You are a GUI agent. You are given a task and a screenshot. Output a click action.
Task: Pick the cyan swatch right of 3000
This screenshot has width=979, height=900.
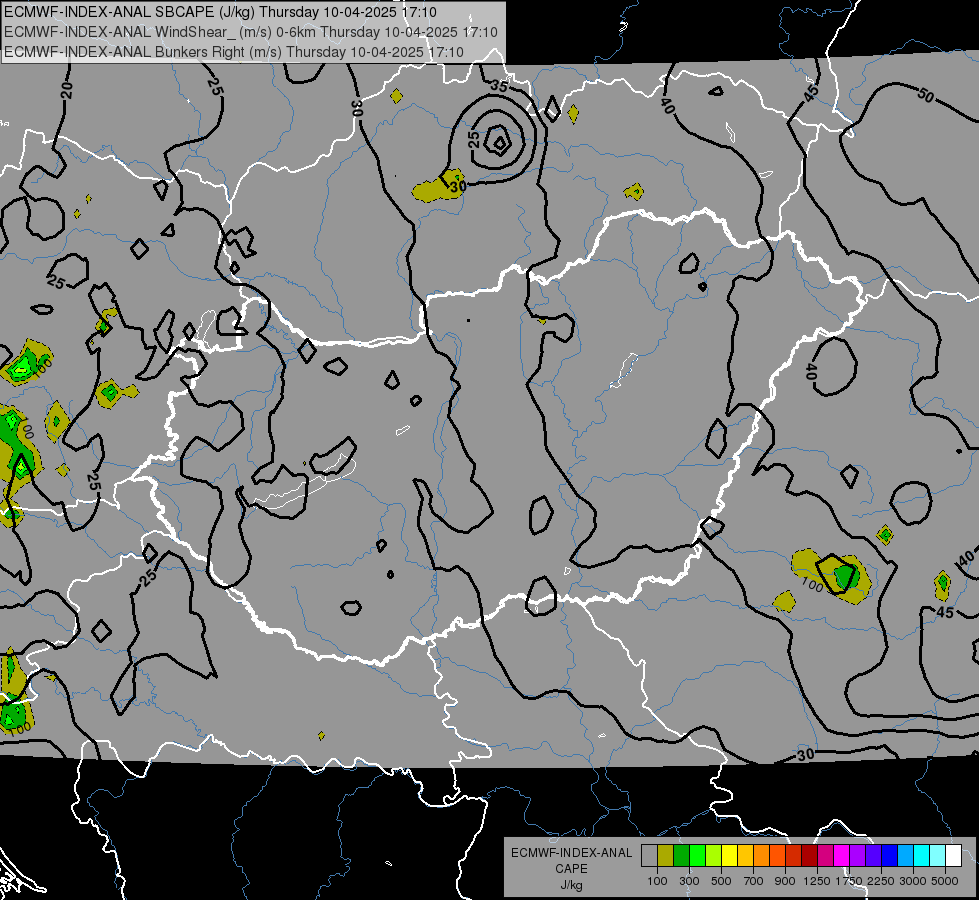click(921, 856)
